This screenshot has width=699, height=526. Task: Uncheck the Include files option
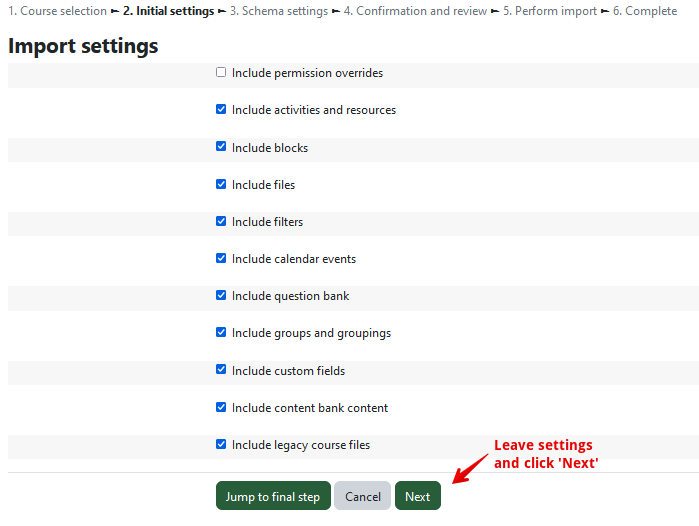221,184
